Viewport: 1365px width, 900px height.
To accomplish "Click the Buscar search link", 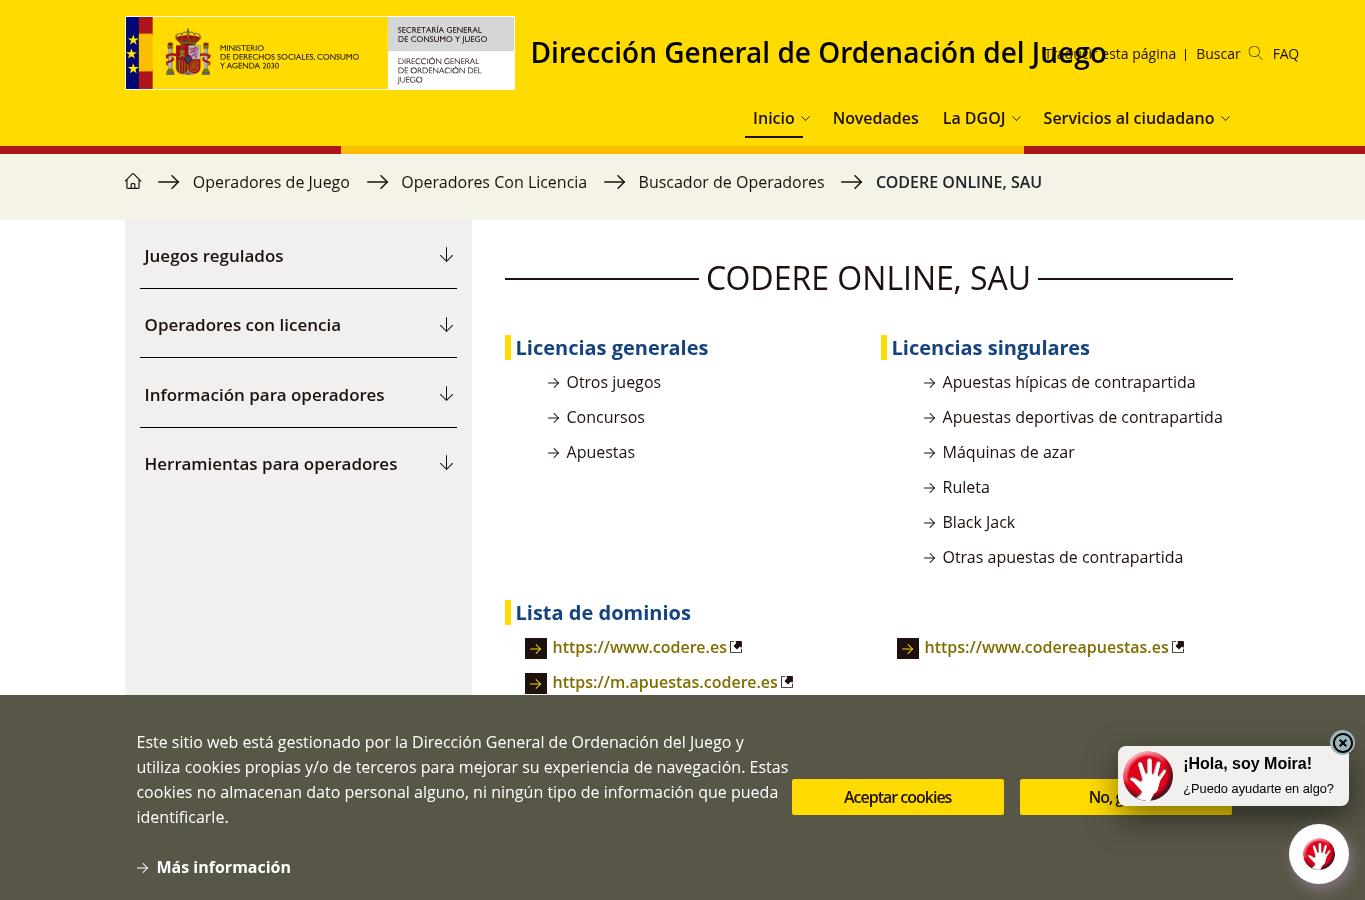I will pos(1218,54).
